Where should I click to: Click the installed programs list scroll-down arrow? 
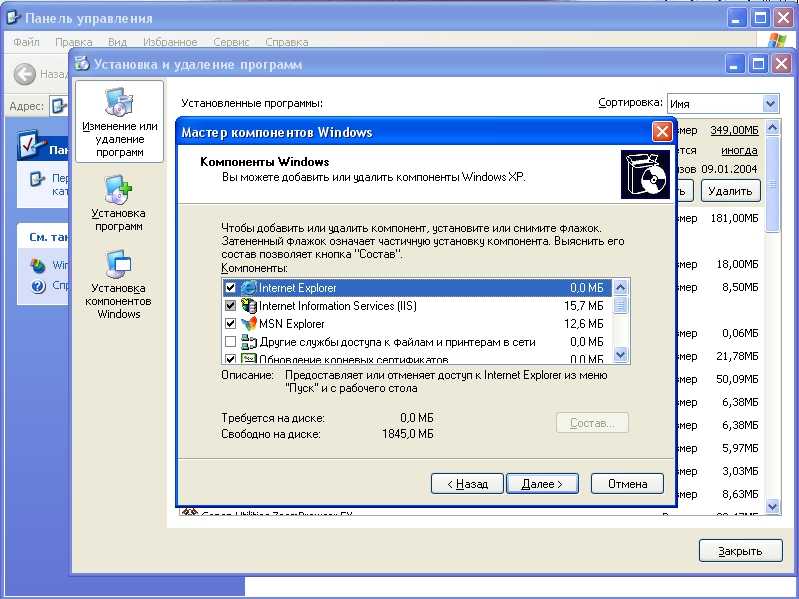(x=773, y=506)
